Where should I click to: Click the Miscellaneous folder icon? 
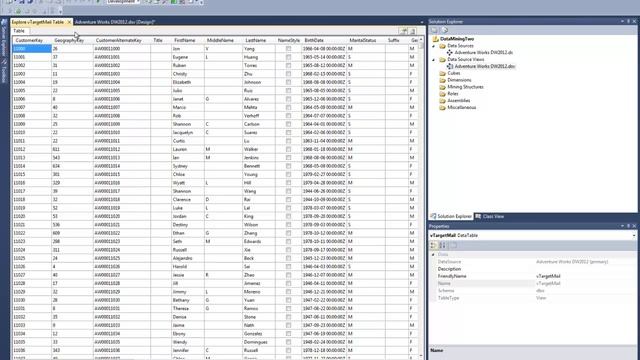coord(442,108)
